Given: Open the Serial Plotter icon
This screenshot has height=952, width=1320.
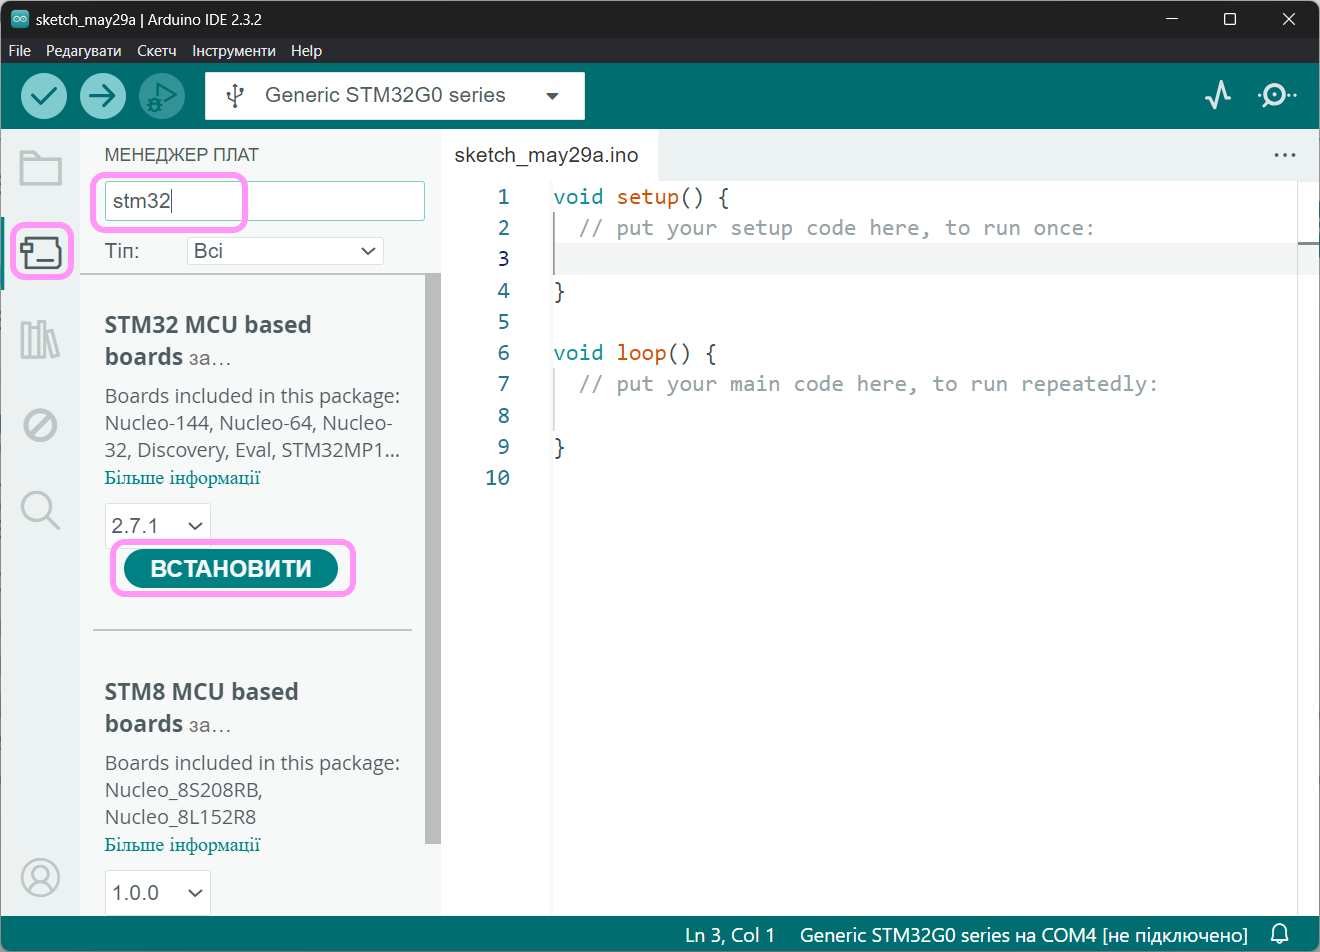Looking at the screenshot, I should 1218,96.
